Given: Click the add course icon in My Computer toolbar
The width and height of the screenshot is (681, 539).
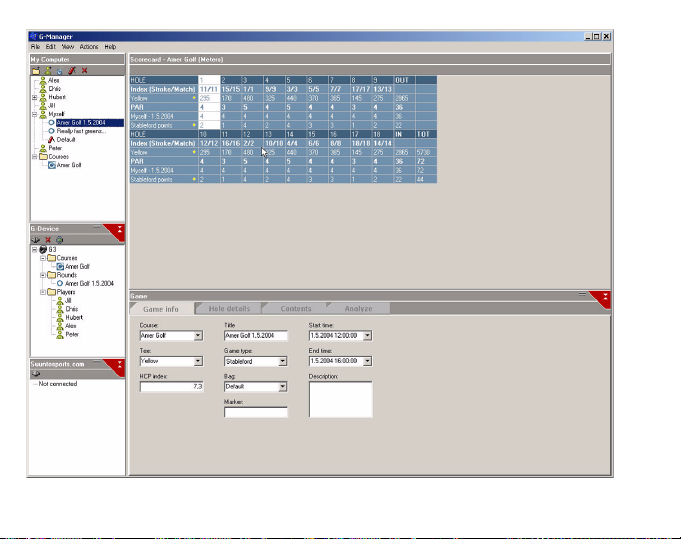Looking at the screenshot, I should click(60, 70).
